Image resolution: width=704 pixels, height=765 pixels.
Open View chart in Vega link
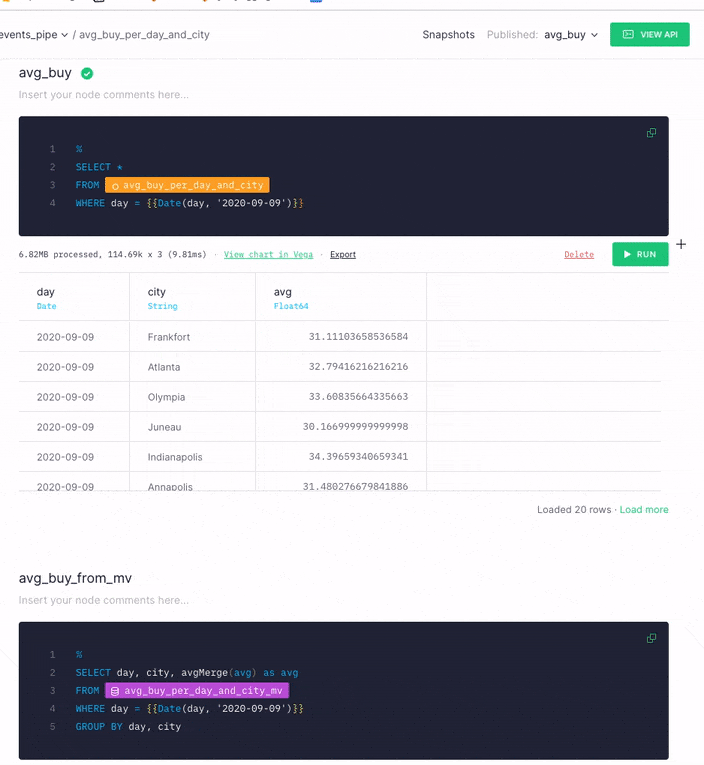(x=268, y=255)
